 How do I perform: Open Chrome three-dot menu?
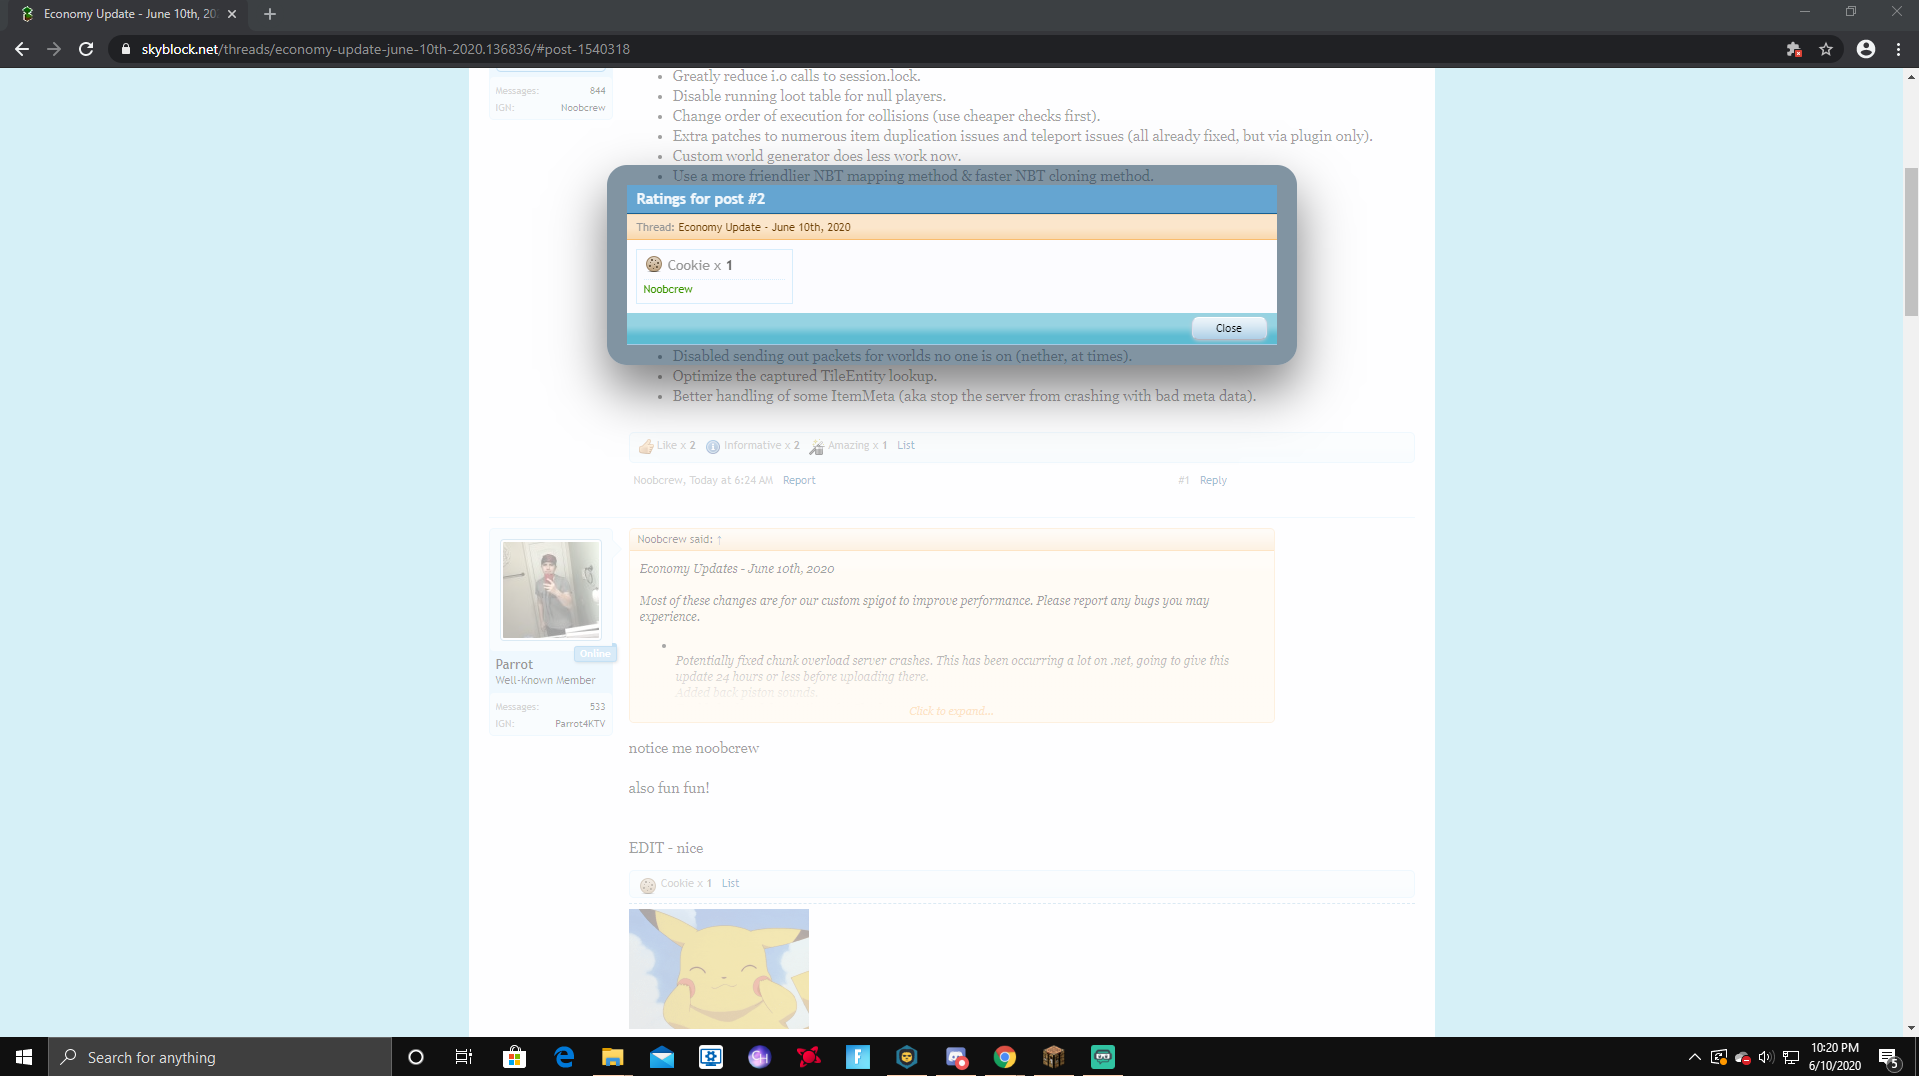point(1898,49)
